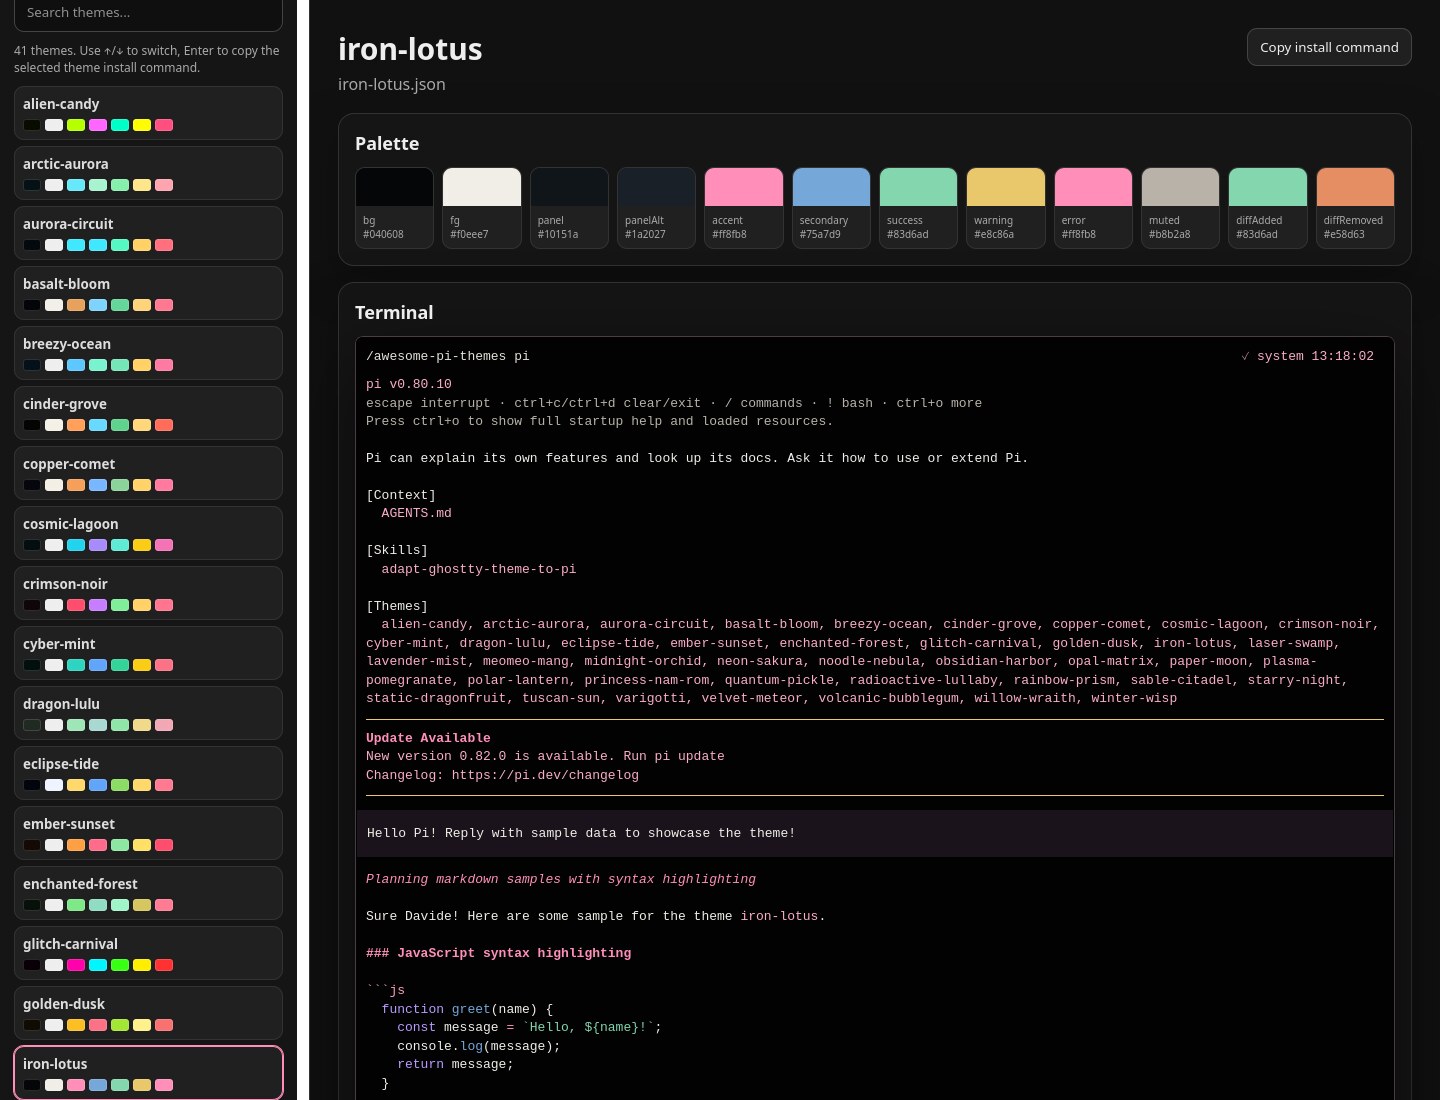Select breezy-ocean in the theme list
Image resolution: width=1440 pixels, height=1100 pixels.
pyautogui.click(x=148, y=353)
